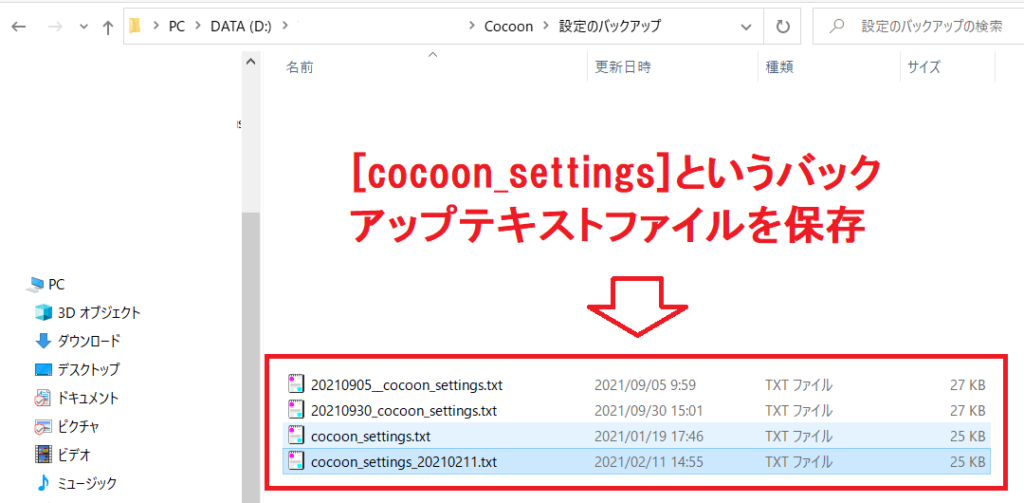Click date 2021/09/05 9:59
Screen dimensions: 1024x503
pyautogui.click(x=645, y=385)
